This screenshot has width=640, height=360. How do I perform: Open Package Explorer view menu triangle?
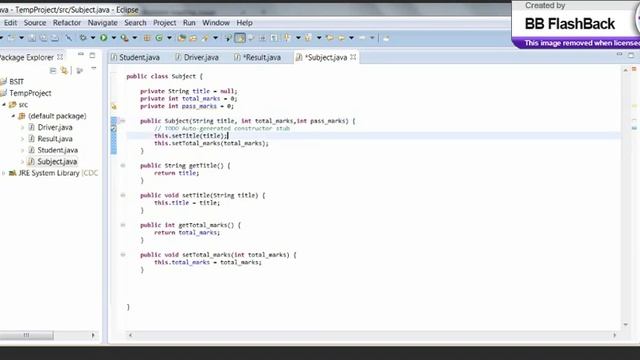pyautogui.click(x=93, y=69)
